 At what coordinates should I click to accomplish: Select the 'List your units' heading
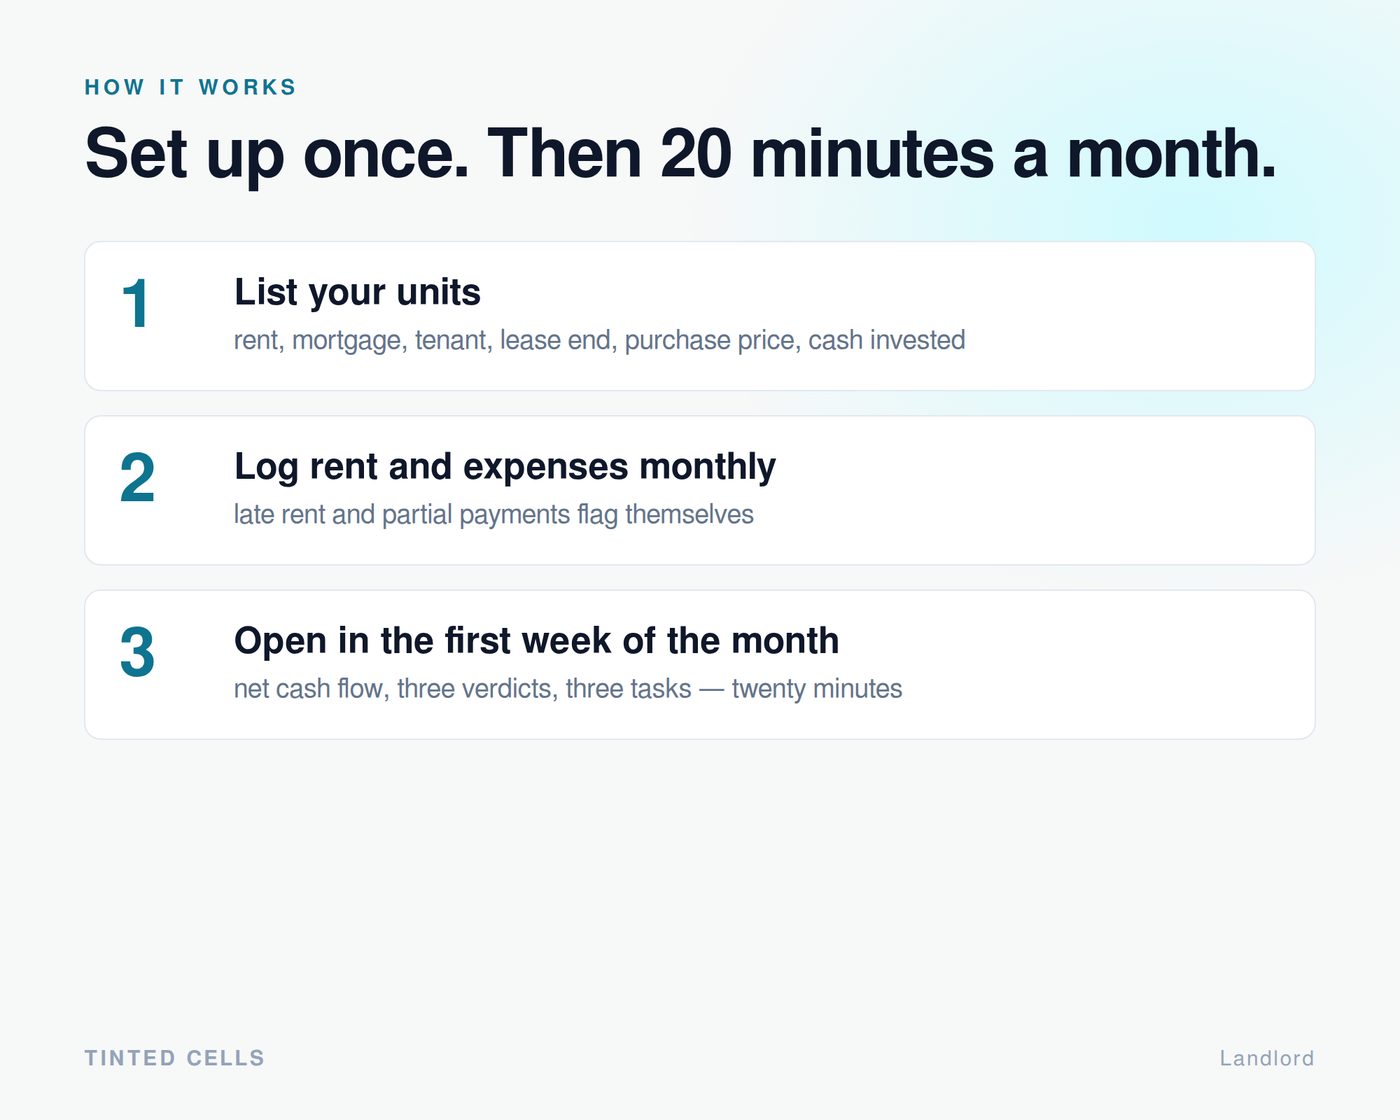coord(357,292)
